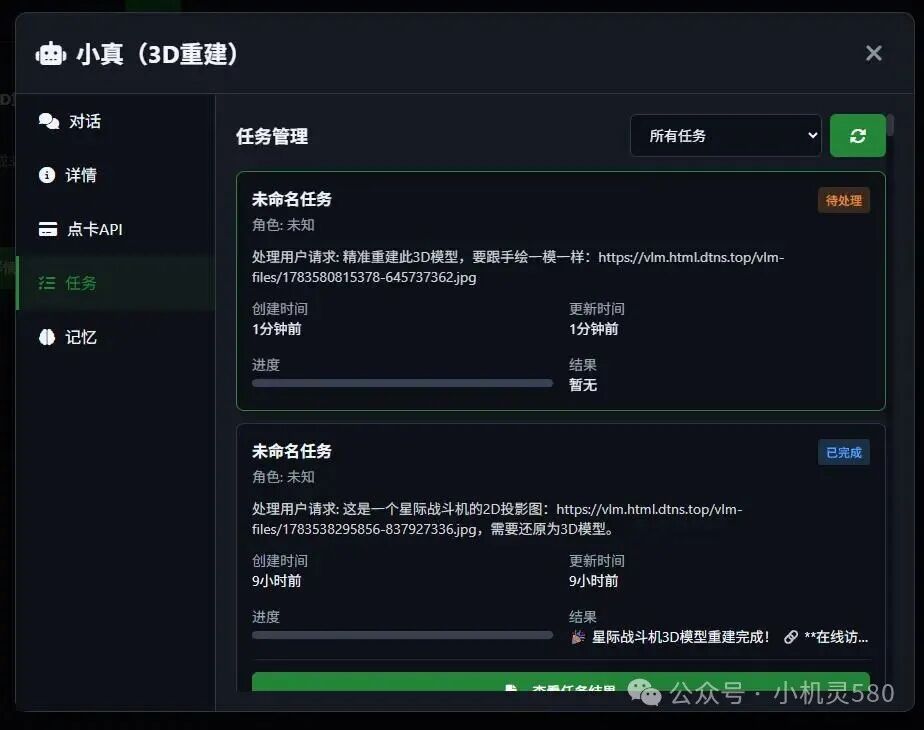
Task: Expand the 所有任务 filter dropdown
Action: coord(726,136)
